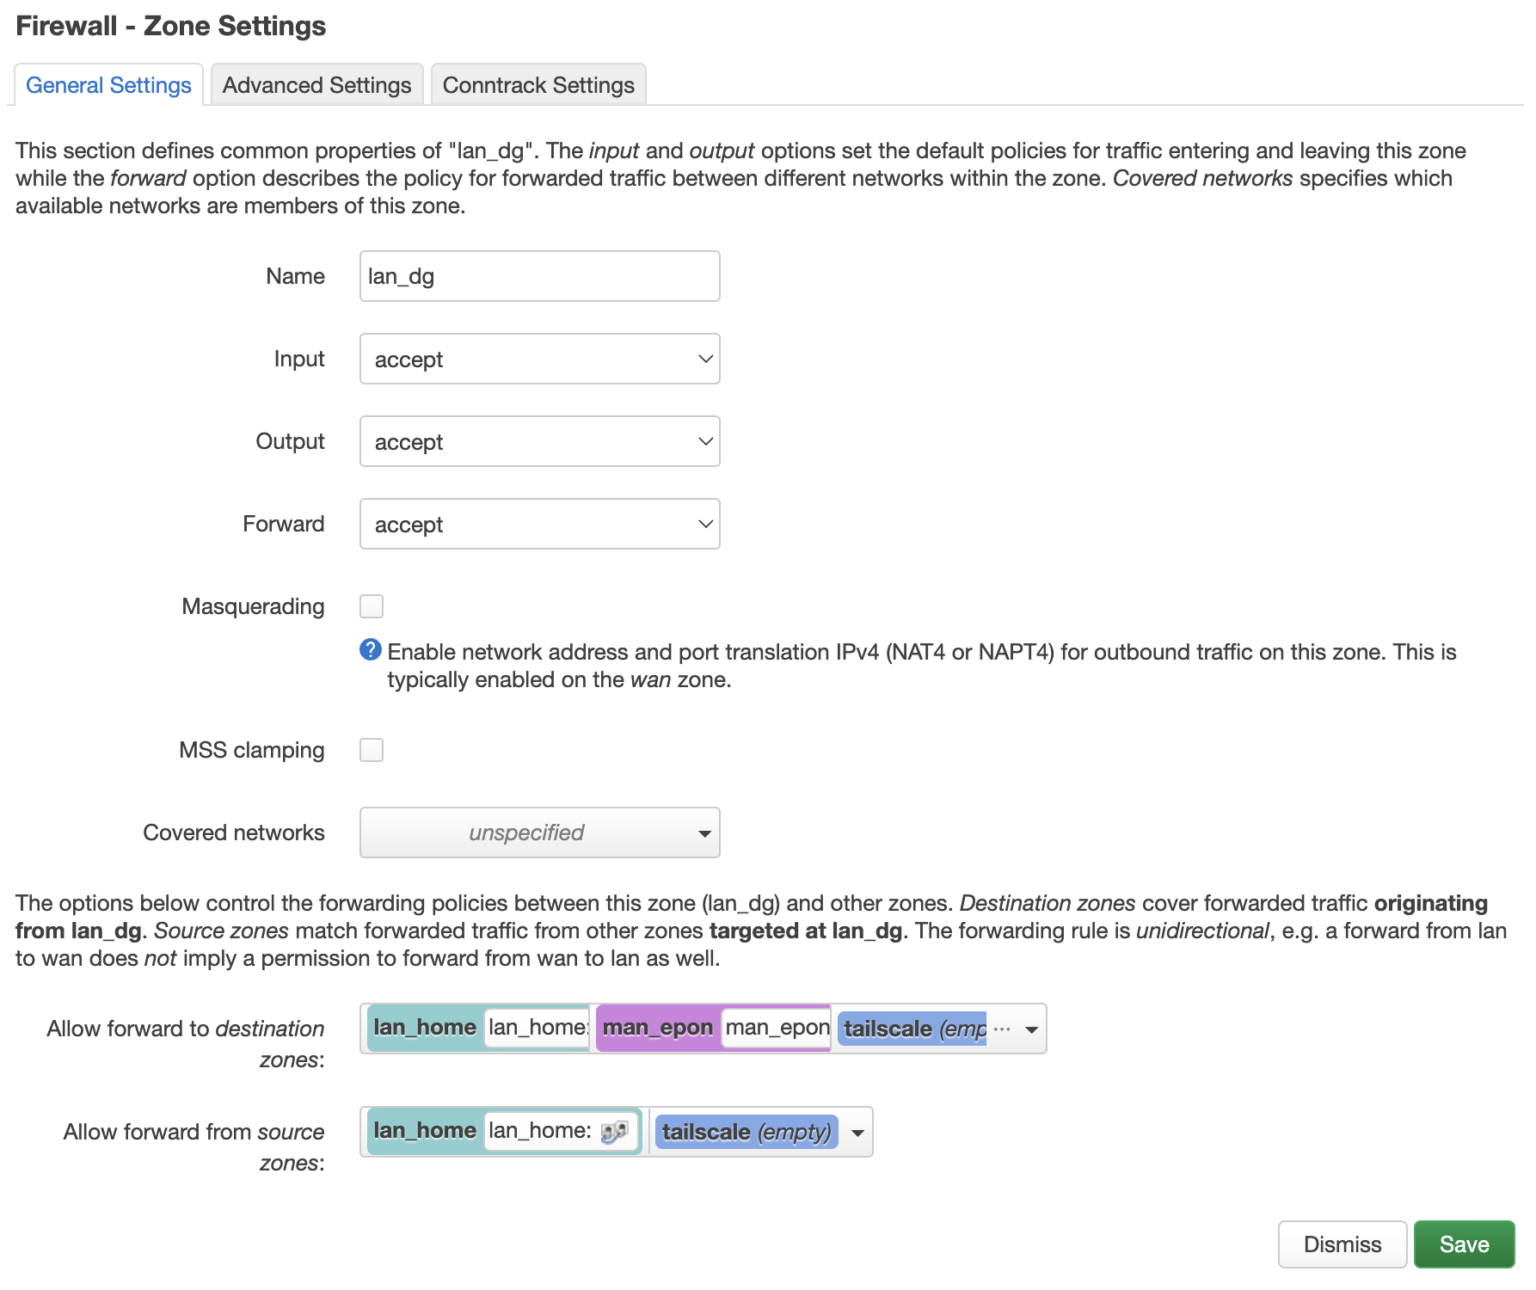Select the purple man_epon zone badge
The image size is (1536, 1290).
click(657, 1028)
